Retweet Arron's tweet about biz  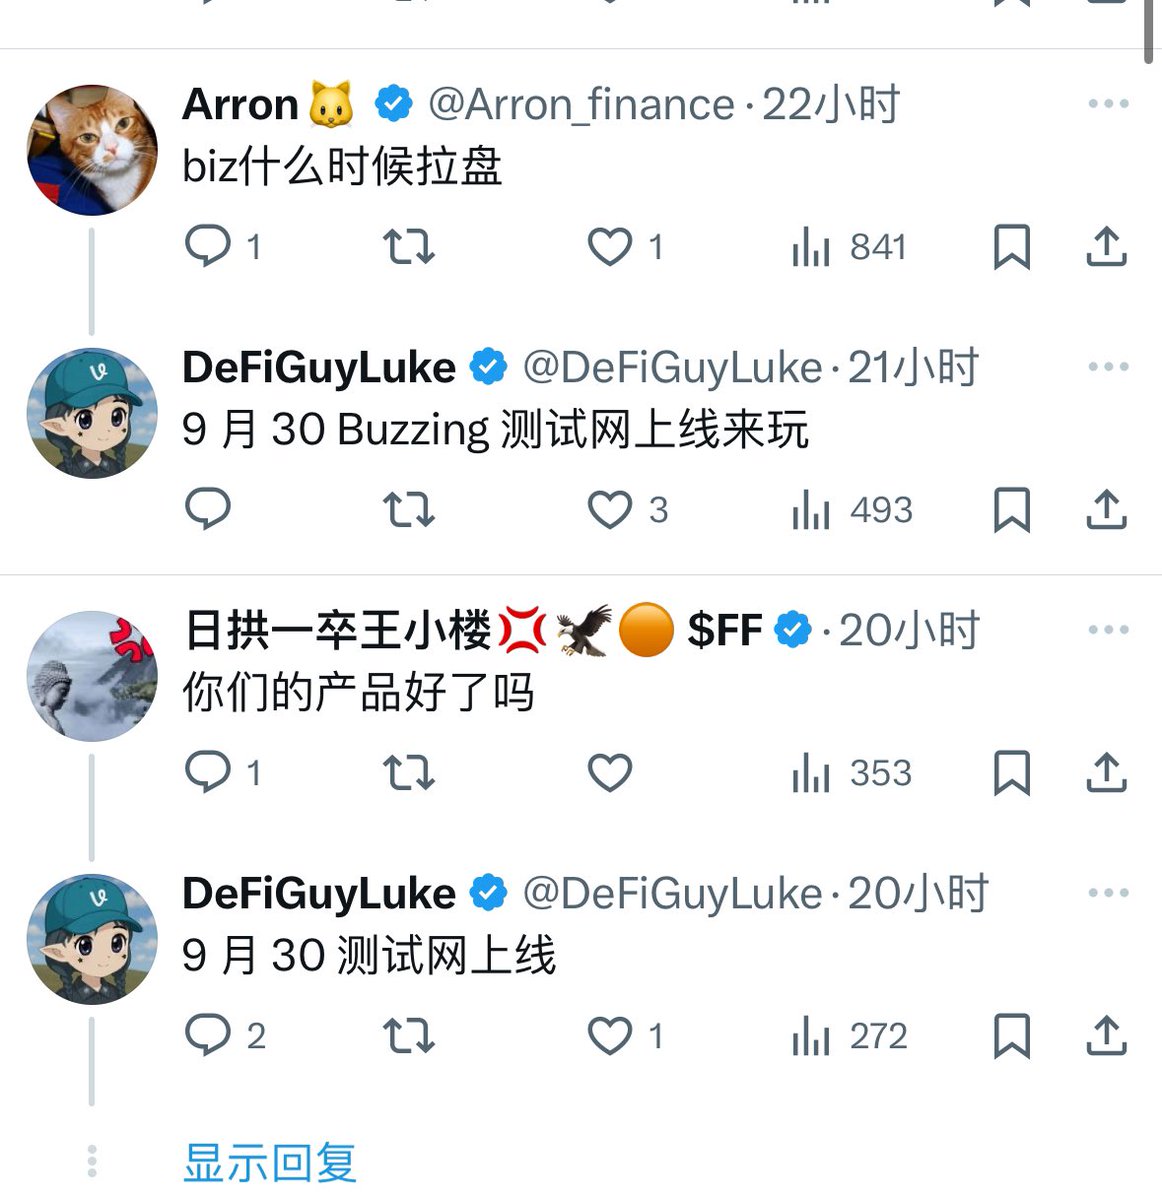tap(409, 246)
